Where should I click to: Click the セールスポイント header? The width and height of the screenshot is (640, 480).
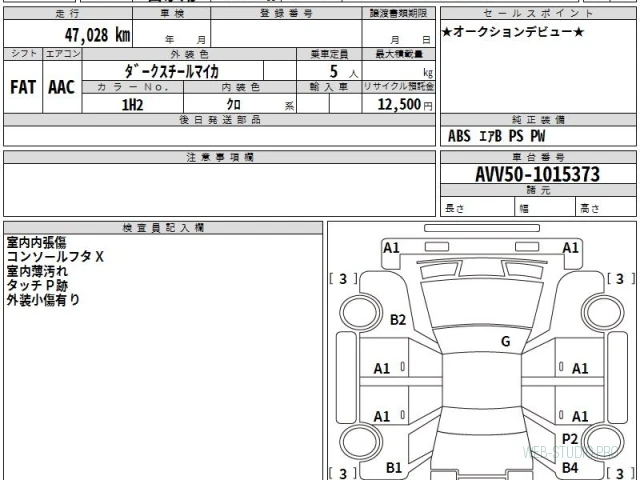(x=538, y=13)
